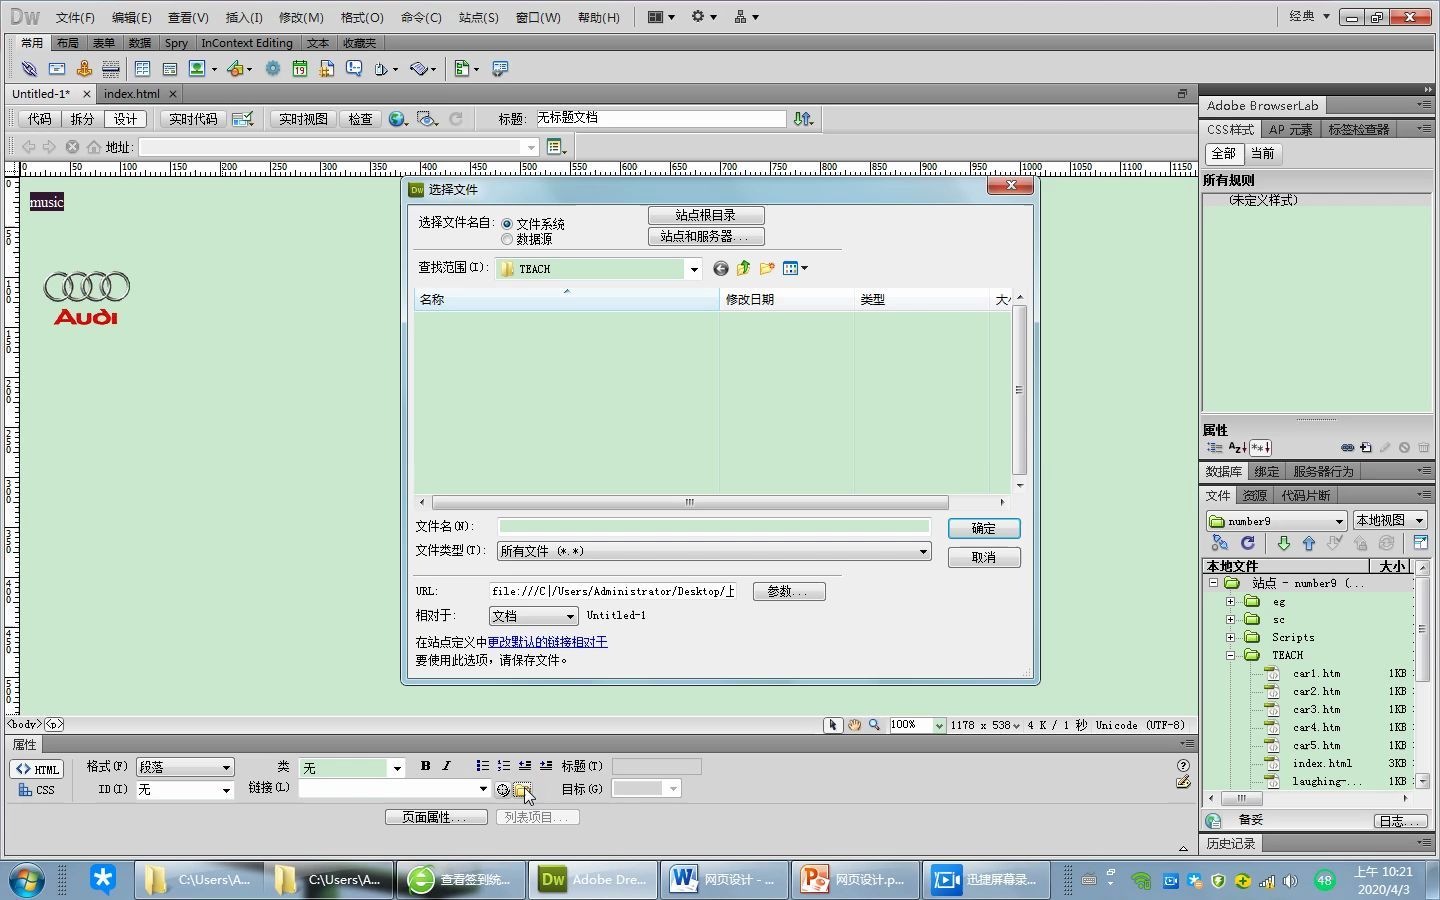Open the 站点(S) menu
Image resolution: width=1440 pixels, height=900 pixels.
pyautogui.click(x=478, y=17)
